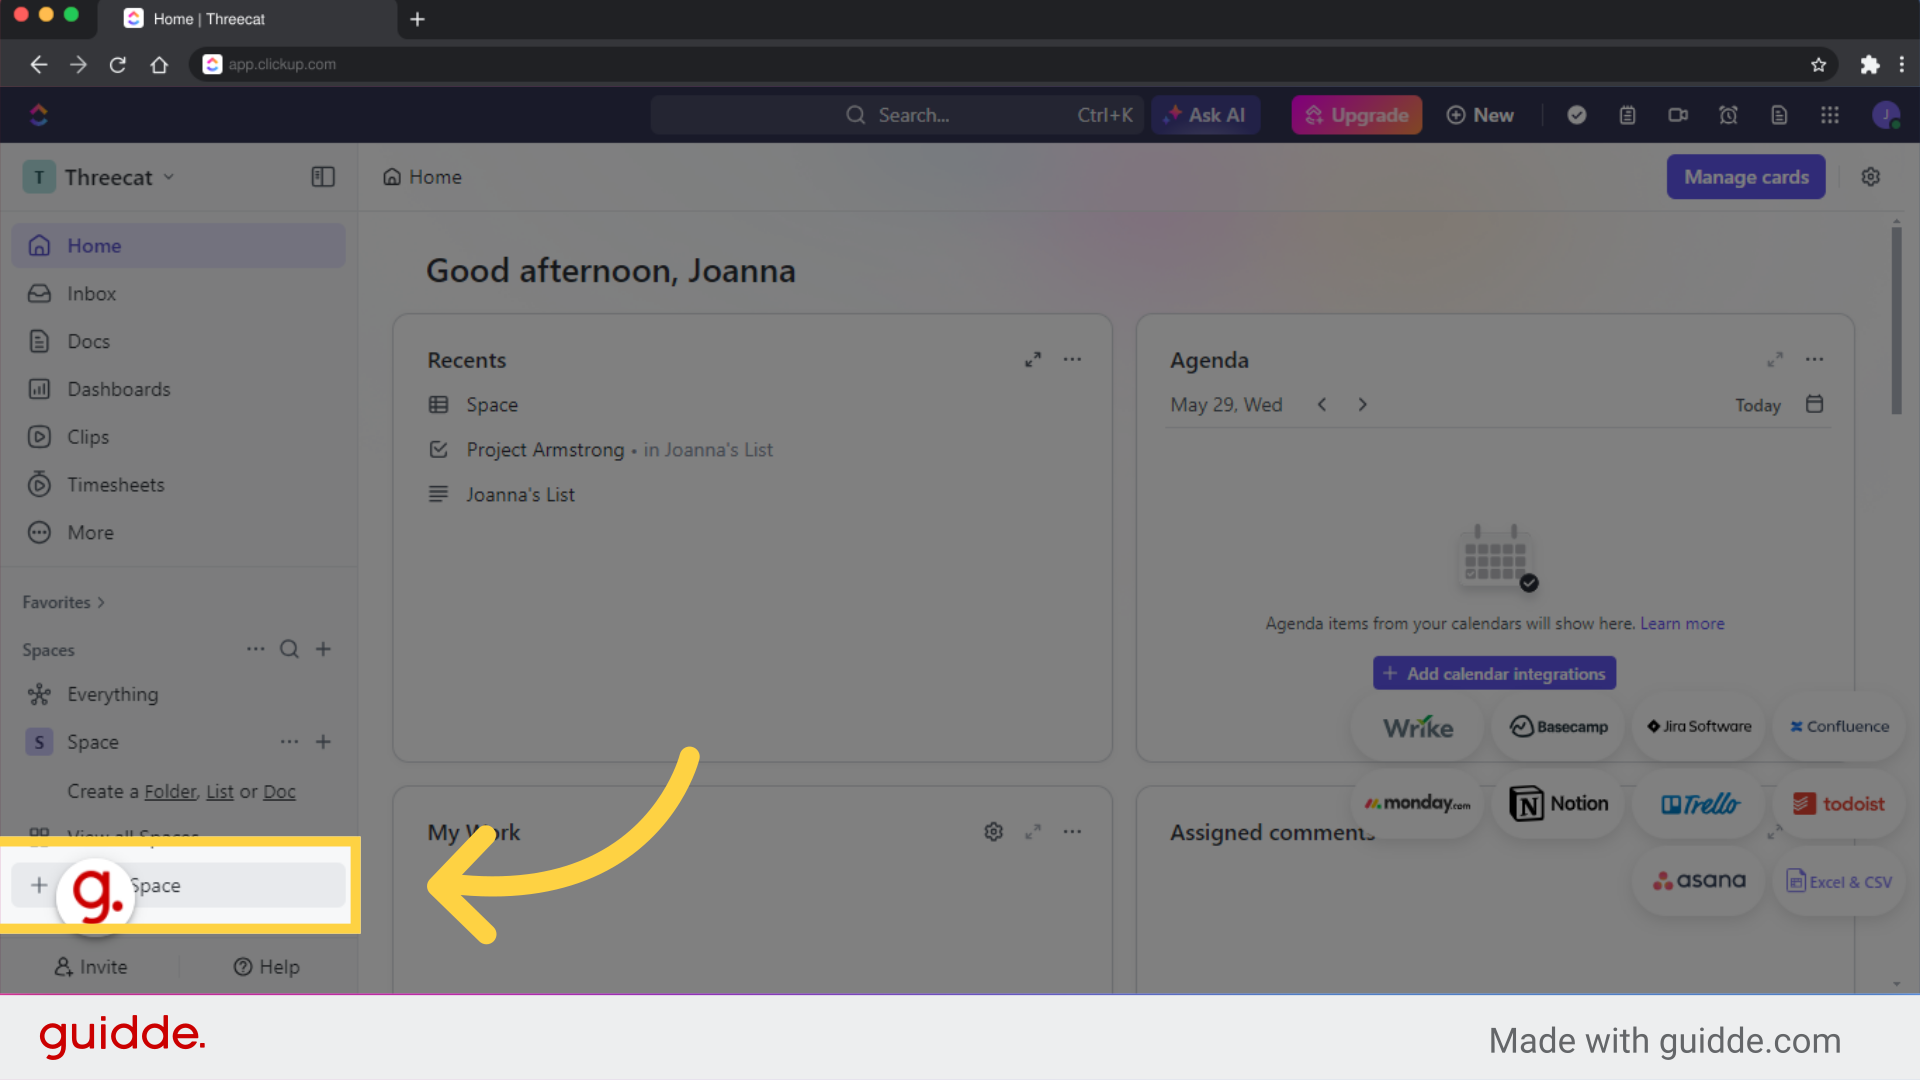
Task: View Timesheets from the sidebar
Action: (x=115, y=484)
